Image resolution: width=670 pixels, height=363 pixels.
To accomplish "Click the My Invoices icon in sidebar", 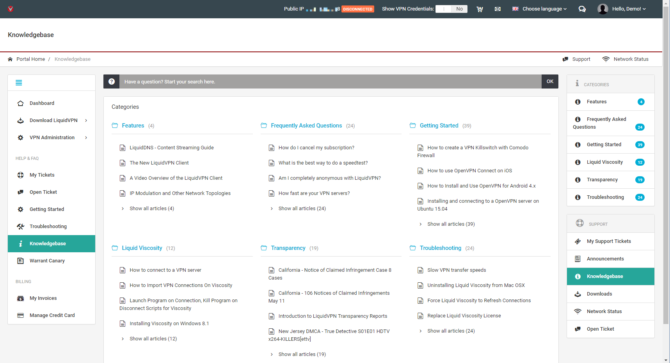I will tap(20, 299).
